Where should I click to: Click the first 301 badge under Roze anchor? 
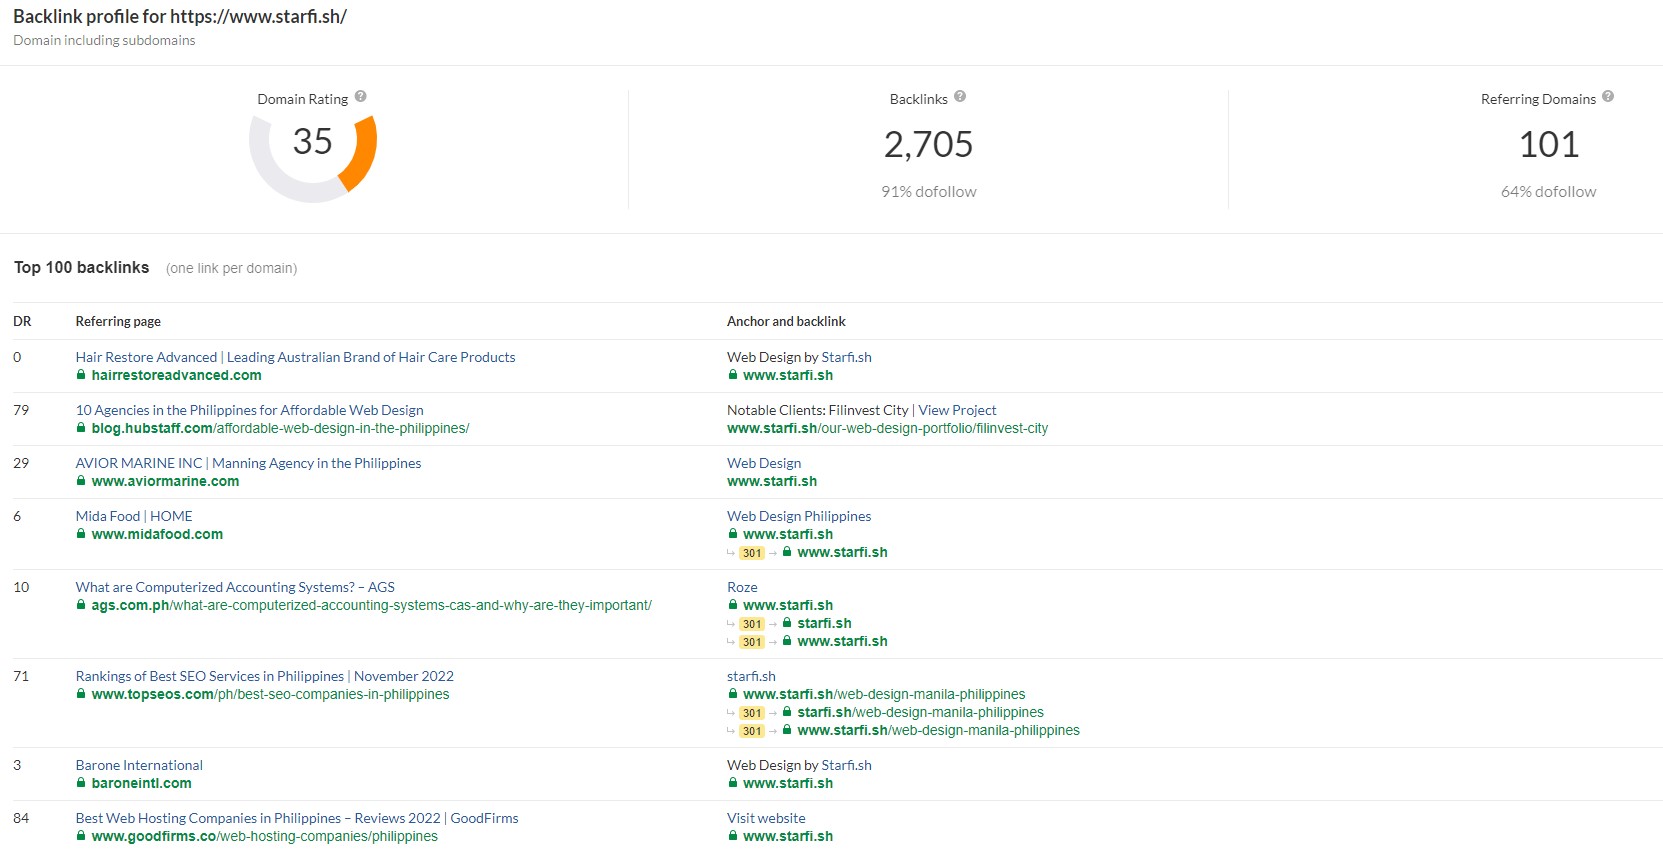752,624
